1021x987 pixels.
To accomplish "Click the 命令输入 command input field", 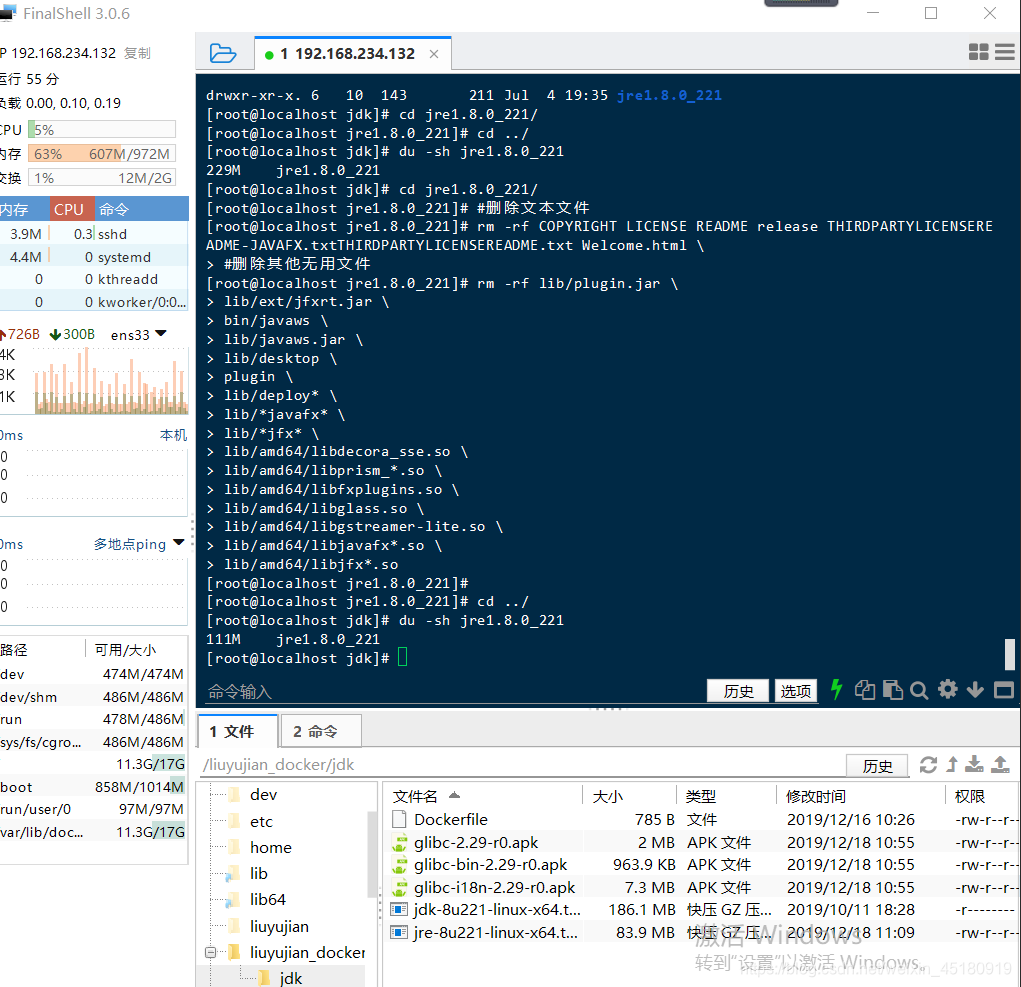I will coord(453,691).
